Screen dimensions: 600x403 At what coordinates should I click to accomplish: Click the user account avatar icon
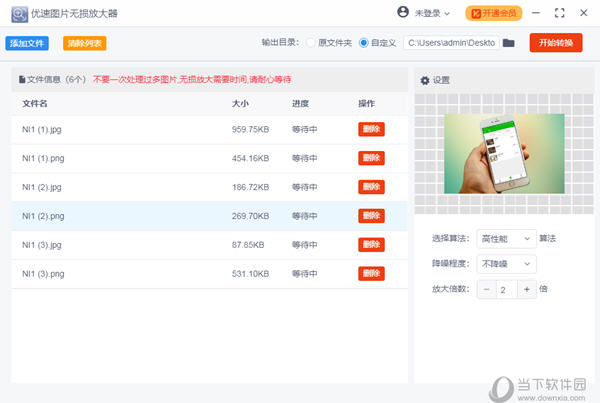403,12
